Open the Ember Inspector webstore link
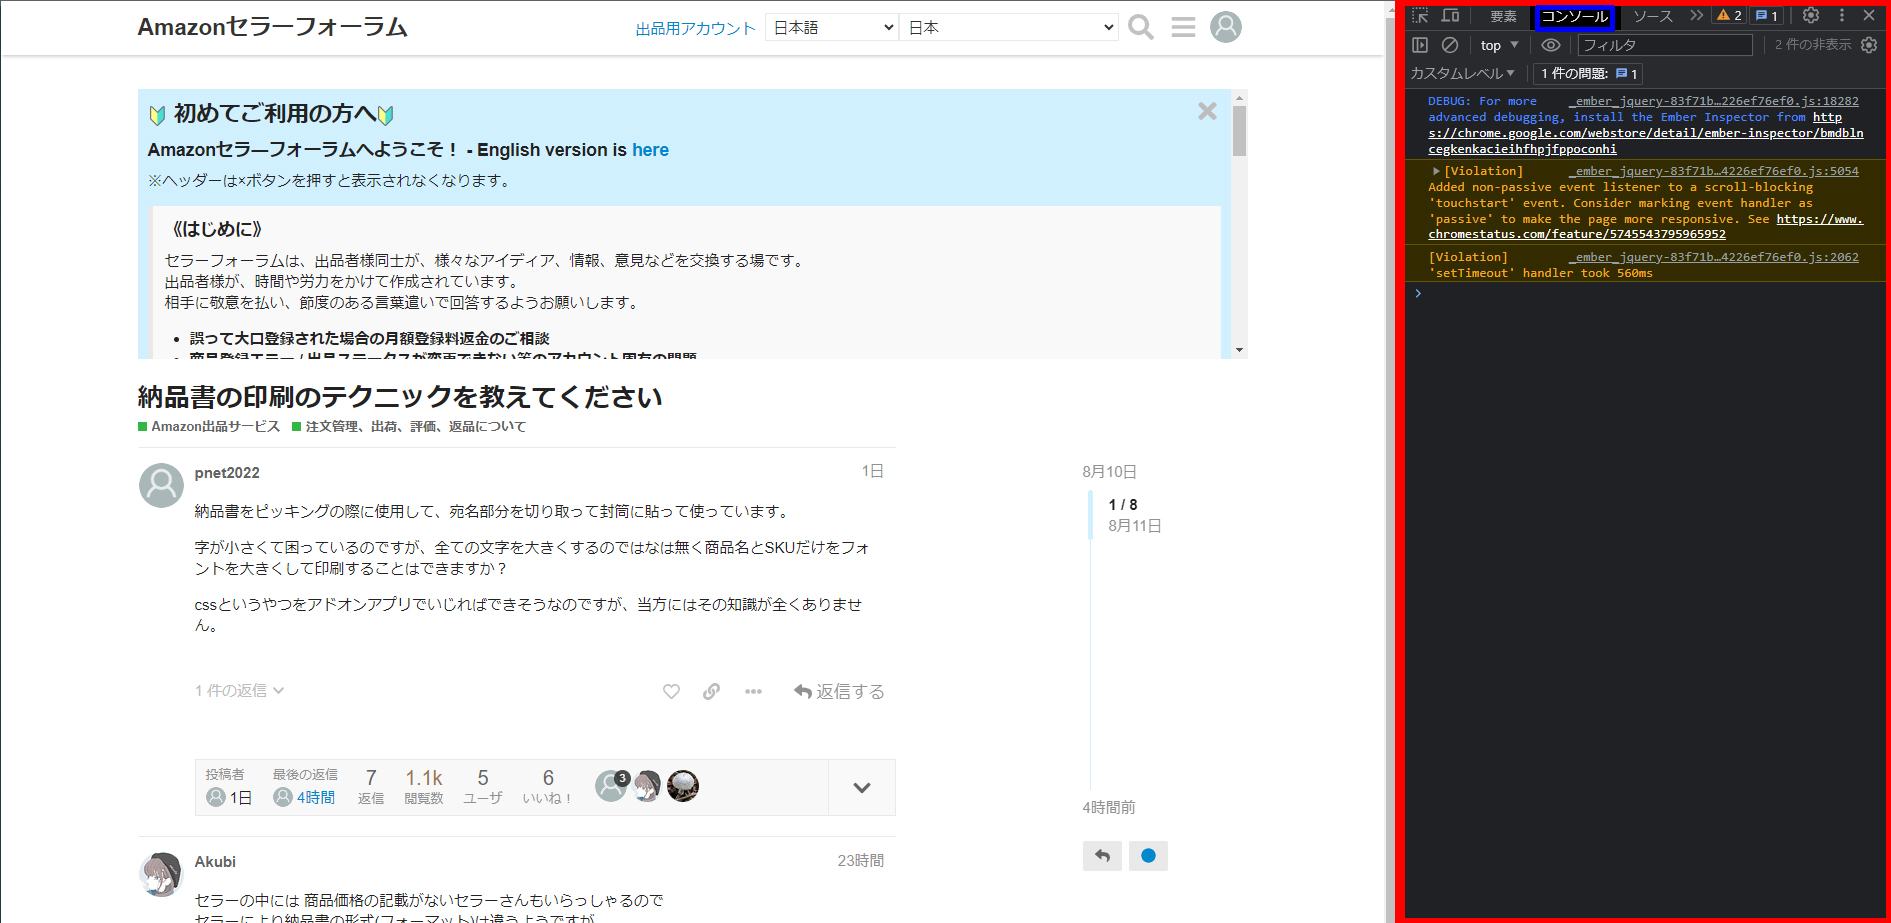 pos(1646,133)
